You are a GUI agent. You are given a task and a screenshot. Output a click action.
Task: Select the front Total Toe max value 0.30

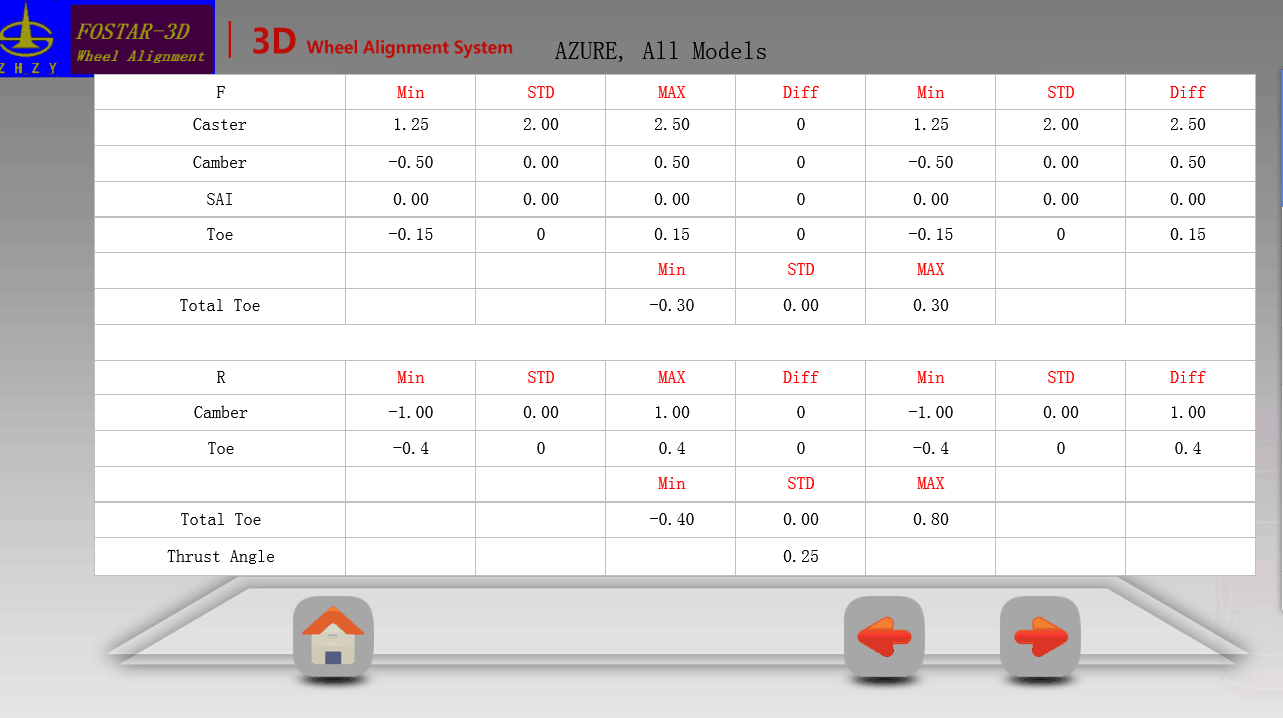930,305
